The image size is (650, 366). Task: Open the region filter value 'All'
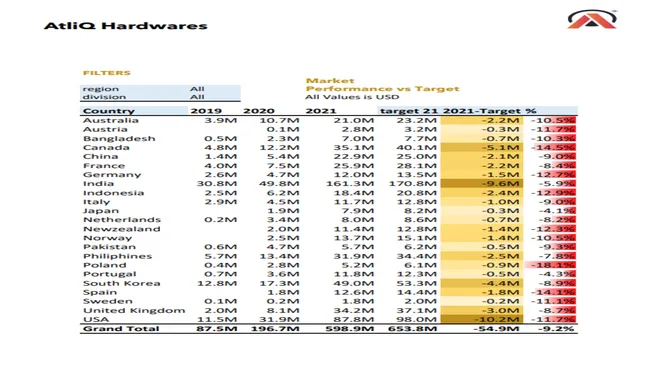point(197,89)
